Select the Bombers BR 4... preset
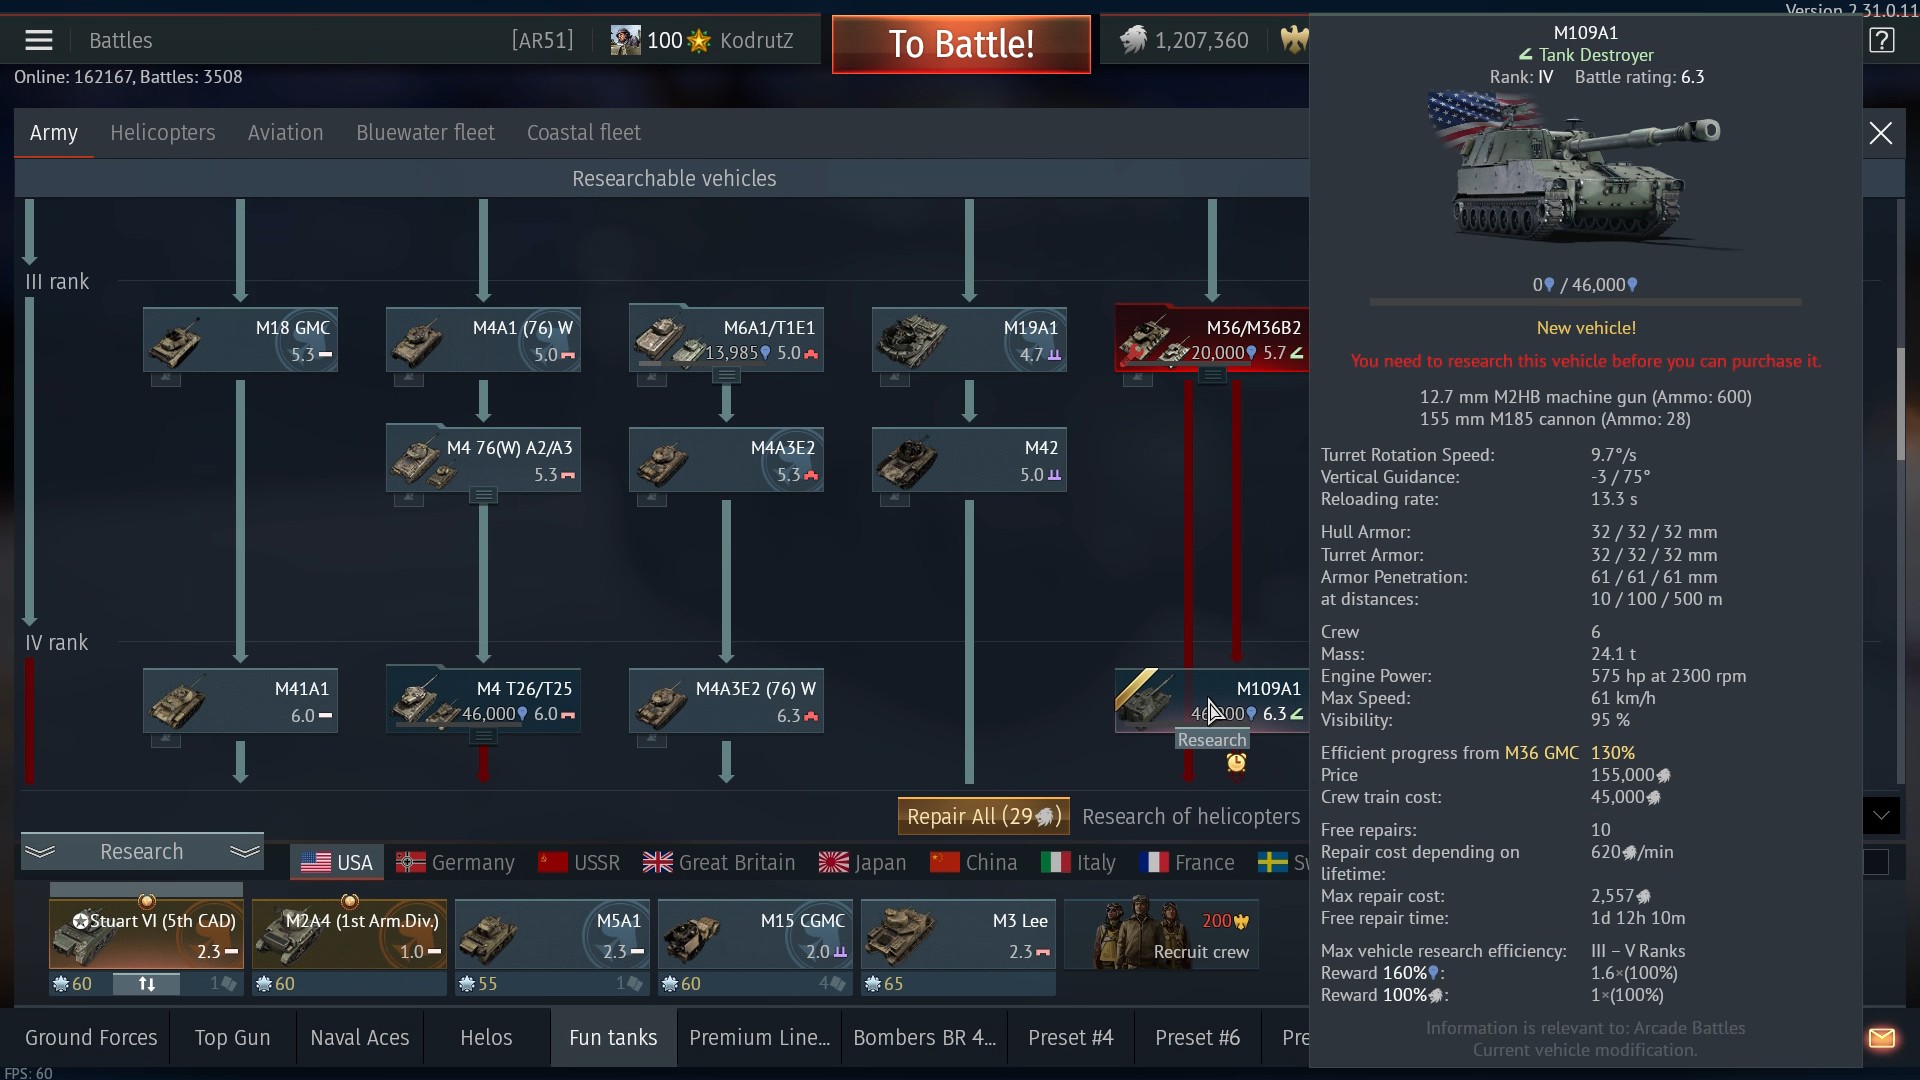 pyautogui.click(x=924, y=1038)
